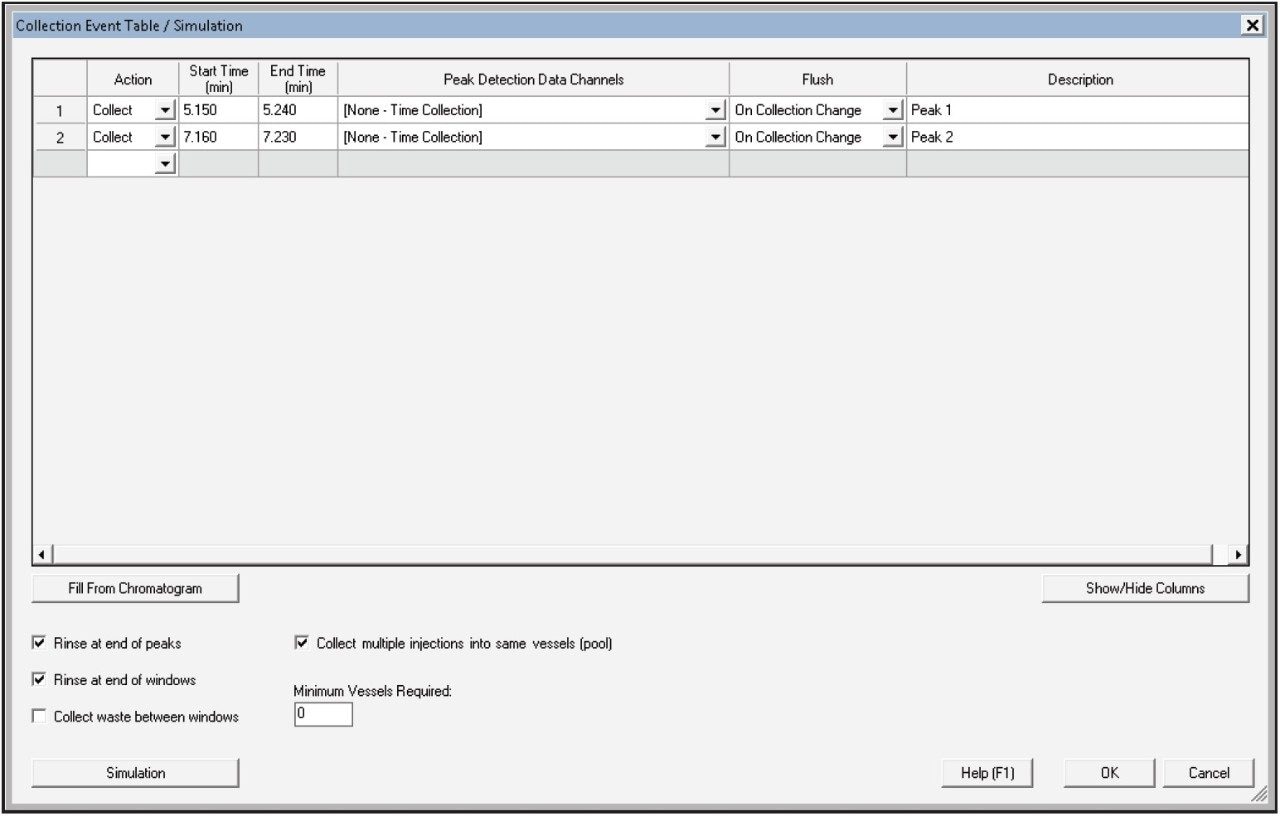Click the Fill From Chromatogram button
This screenshot has height=816, width=1280.
[x=135, y=588]
